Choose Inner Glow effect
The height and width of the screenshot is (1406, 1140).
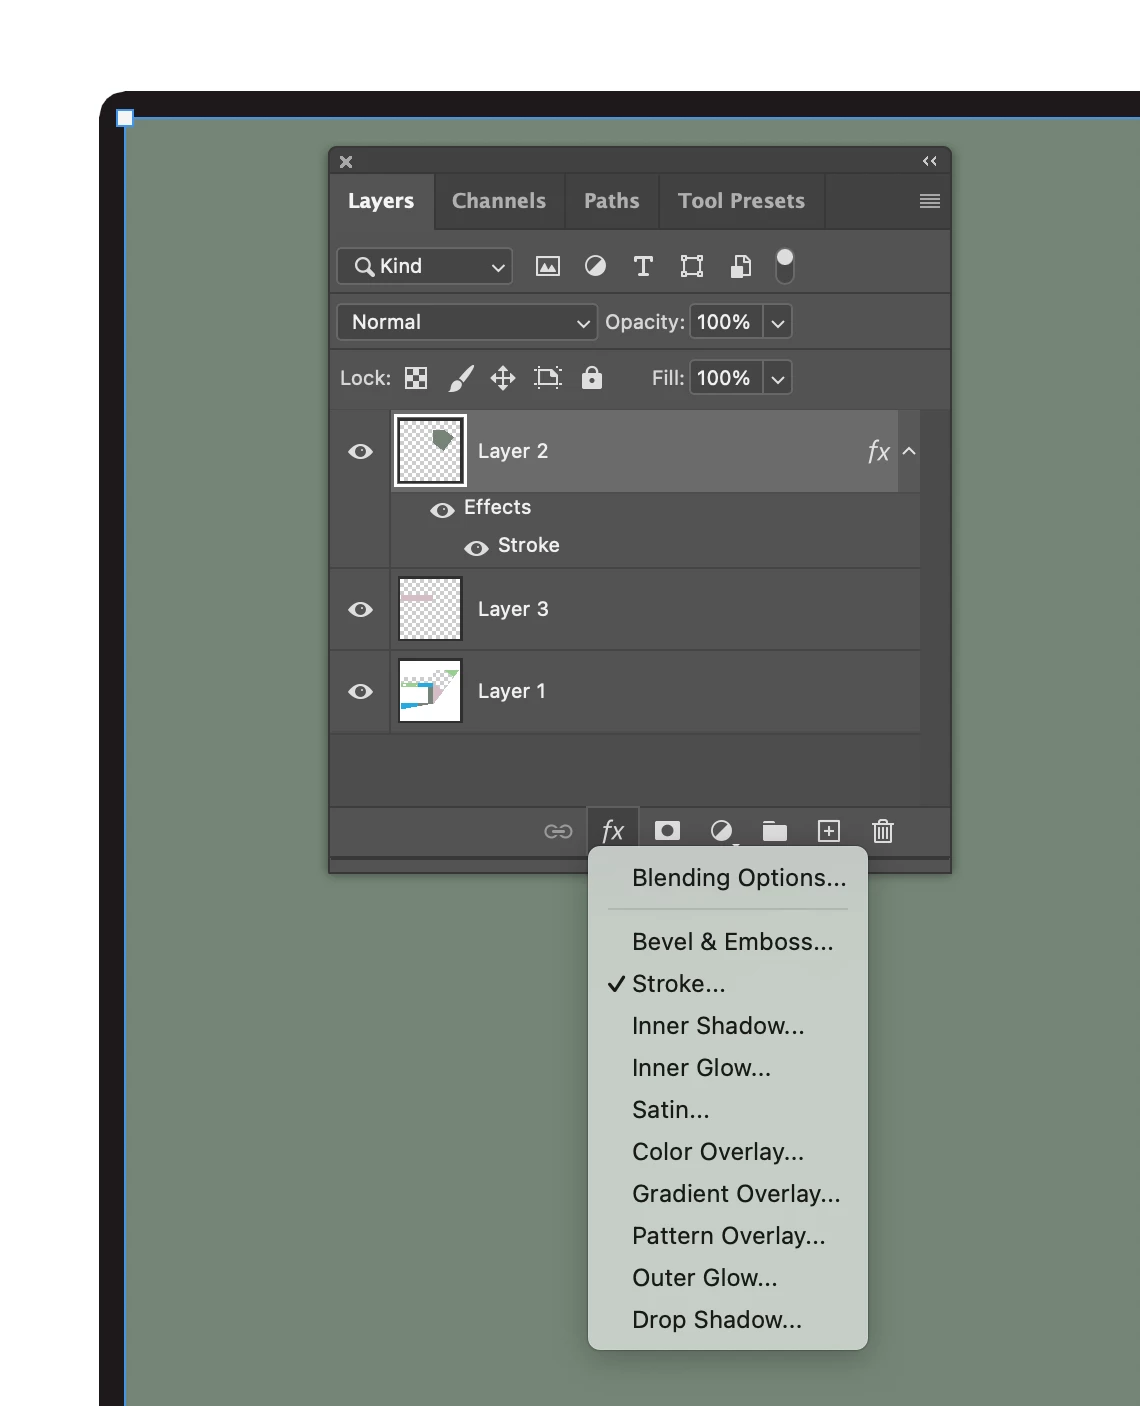click(728, 1068)
